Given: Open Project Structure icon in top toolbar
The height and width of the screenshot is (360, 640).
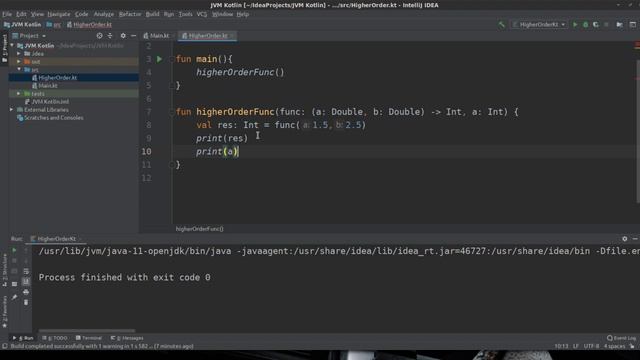Looking at the screenshot, I should (620, 24).
